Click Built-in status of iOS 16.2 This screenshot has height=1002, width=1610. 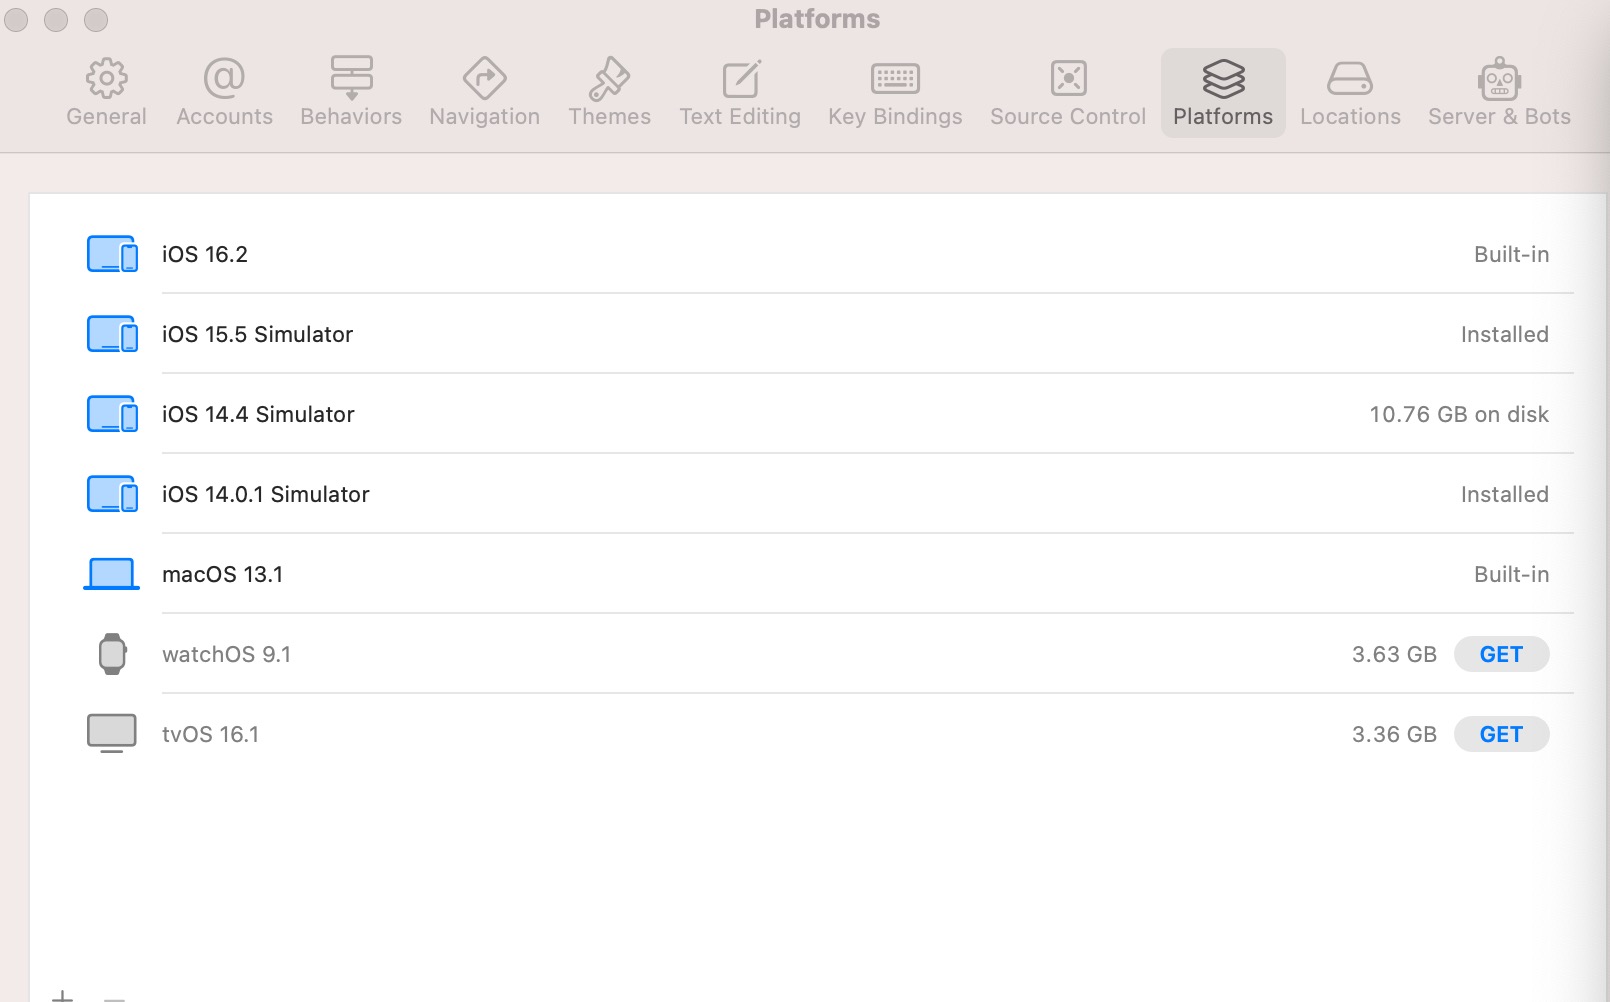1512,254
